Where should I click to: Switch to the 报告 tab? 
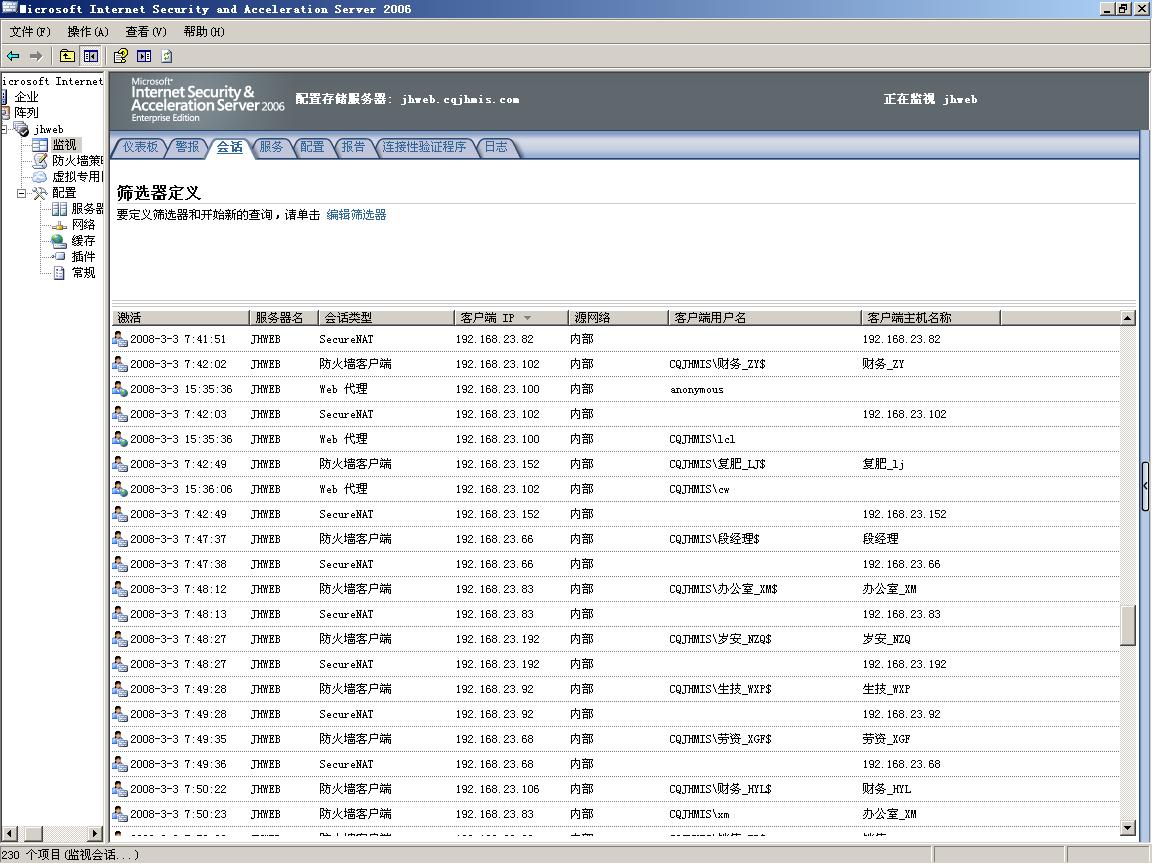click(x=353, y=147)
